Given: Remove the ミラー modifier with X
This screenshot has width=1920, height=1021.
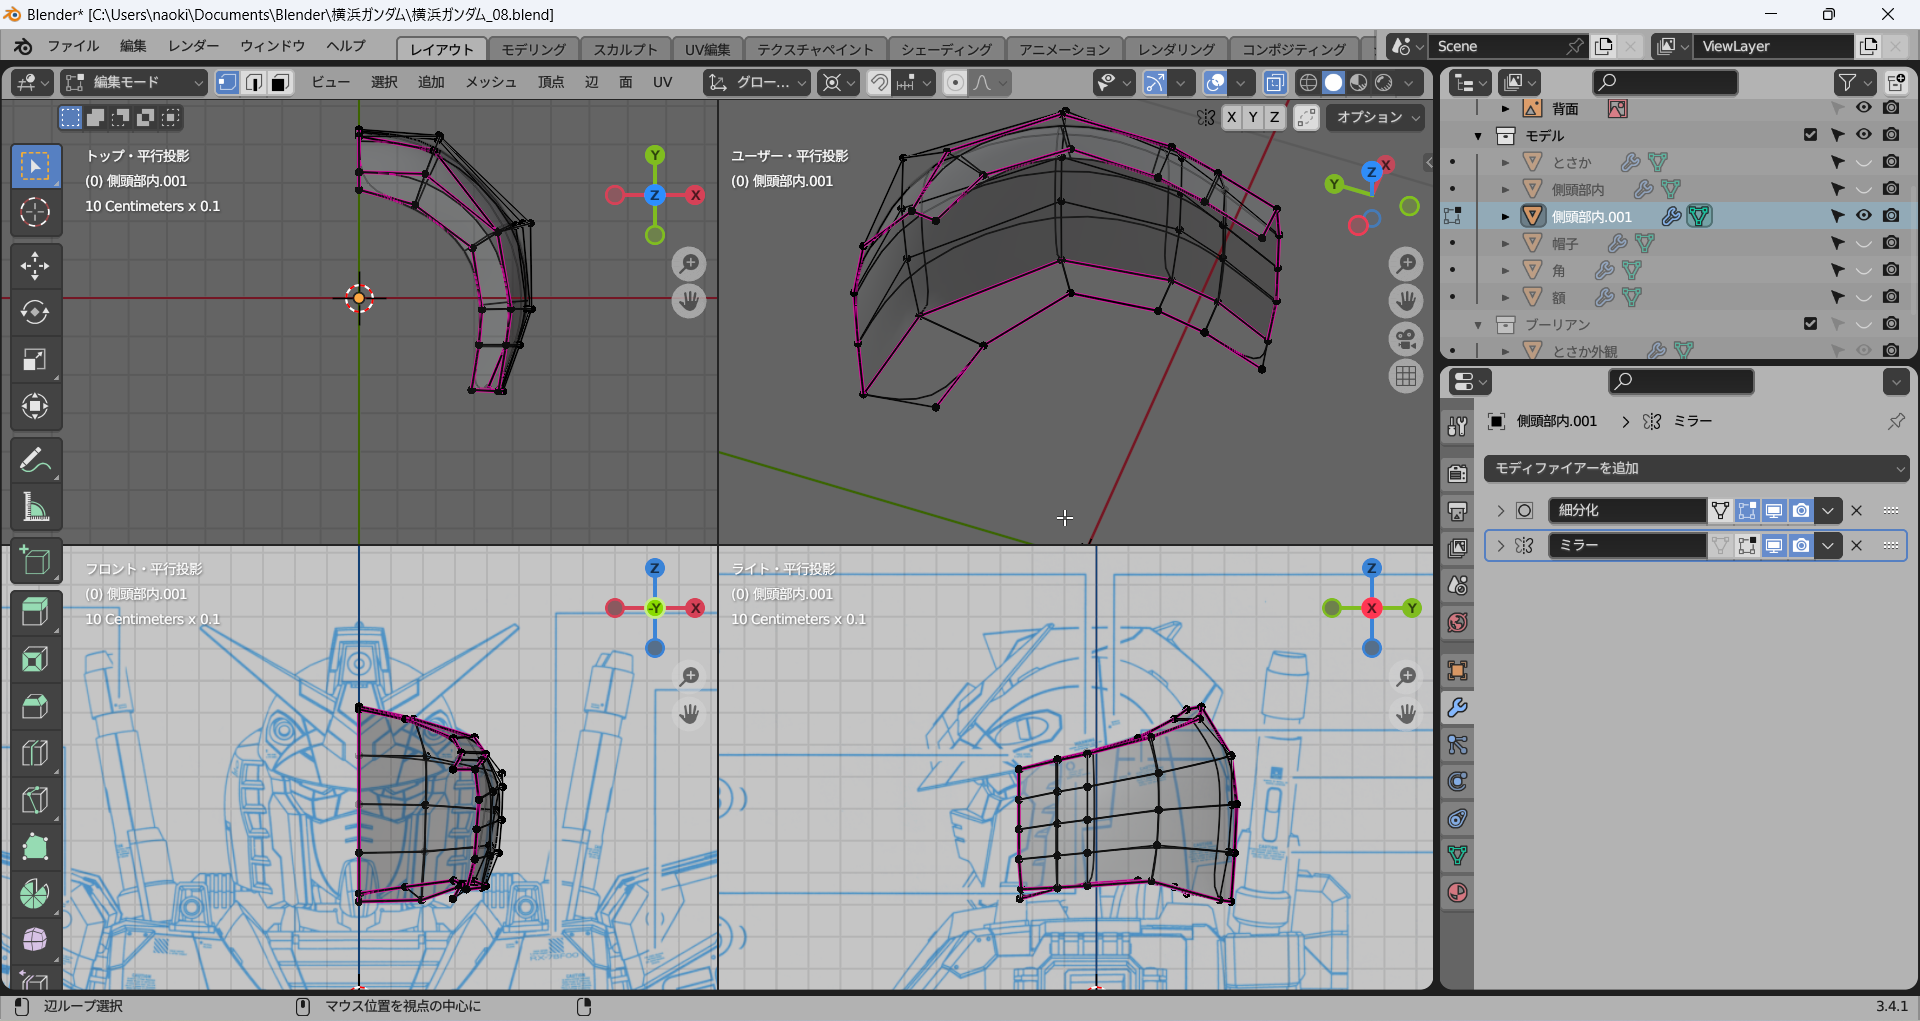Looking at the screenshot, I should click(x=1856, y=546).
